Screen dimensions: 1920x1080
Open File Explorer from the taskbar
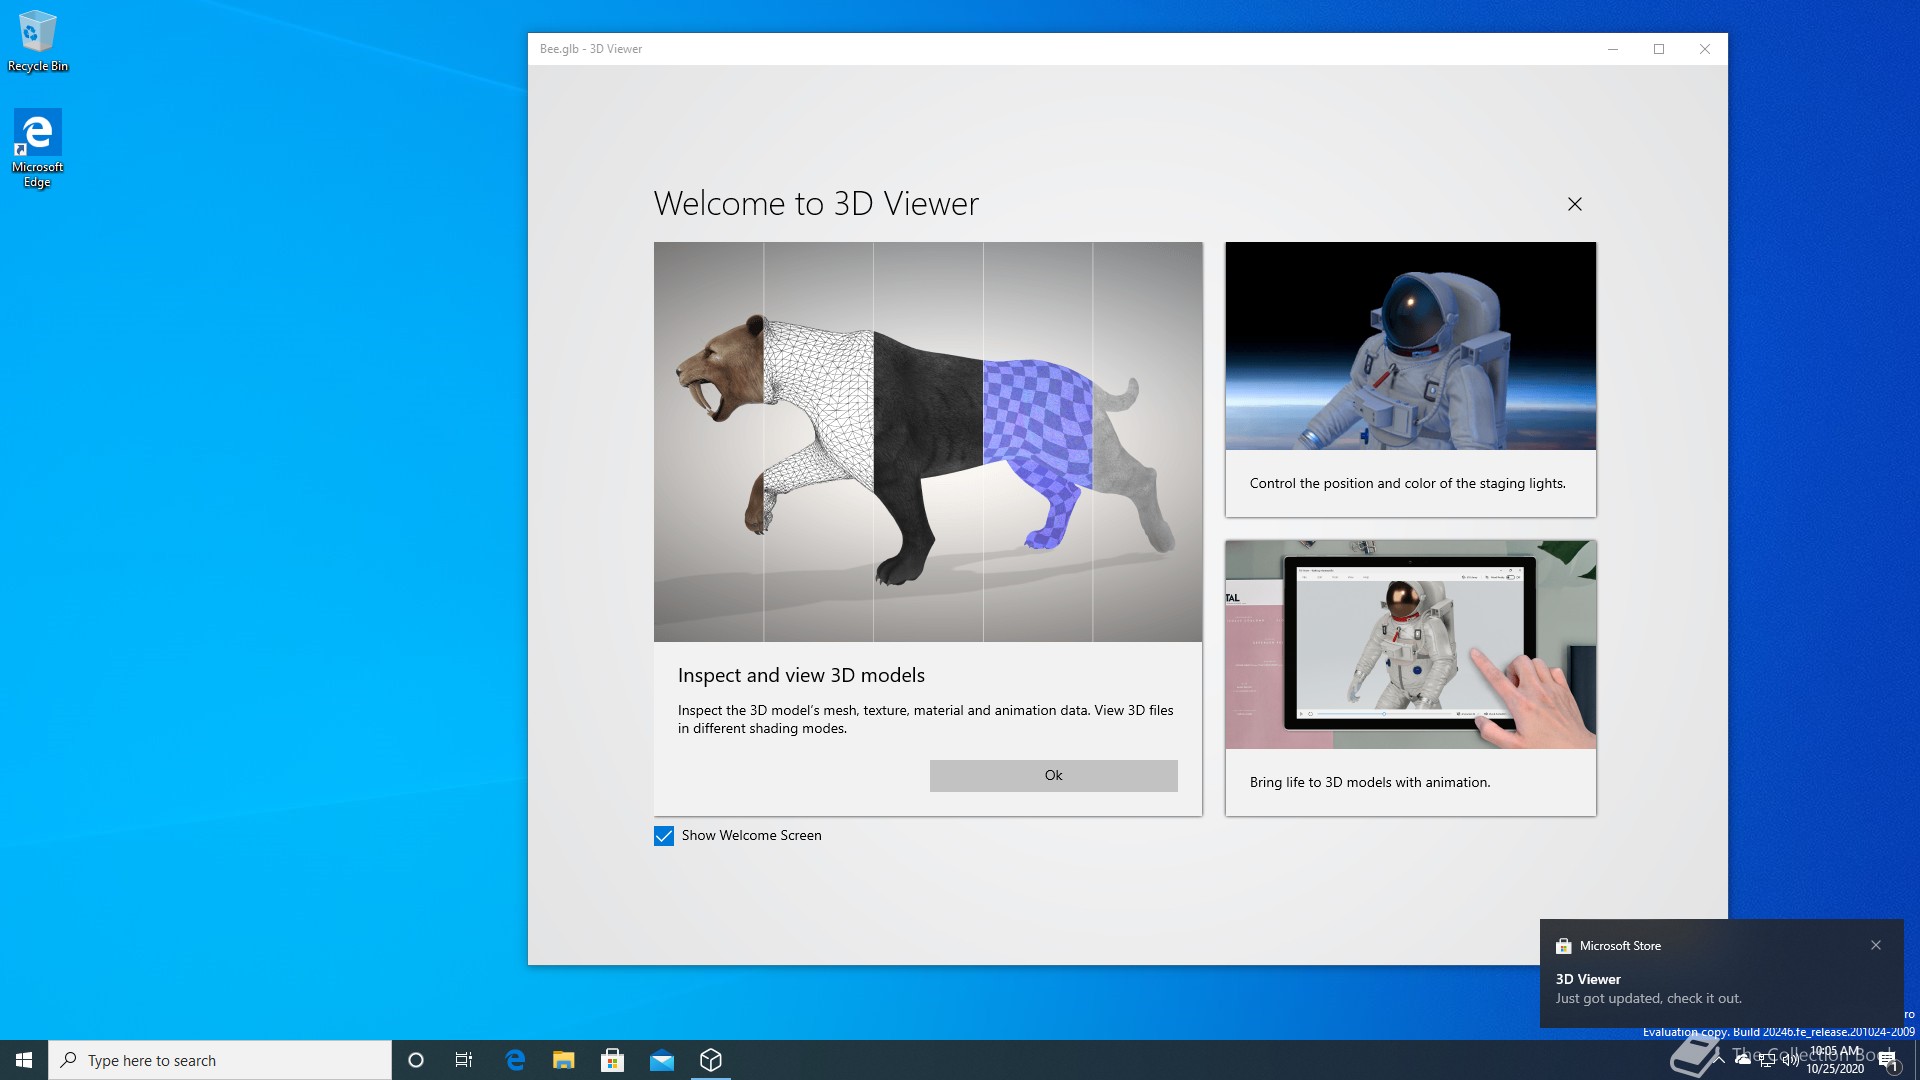(564, 1060)
